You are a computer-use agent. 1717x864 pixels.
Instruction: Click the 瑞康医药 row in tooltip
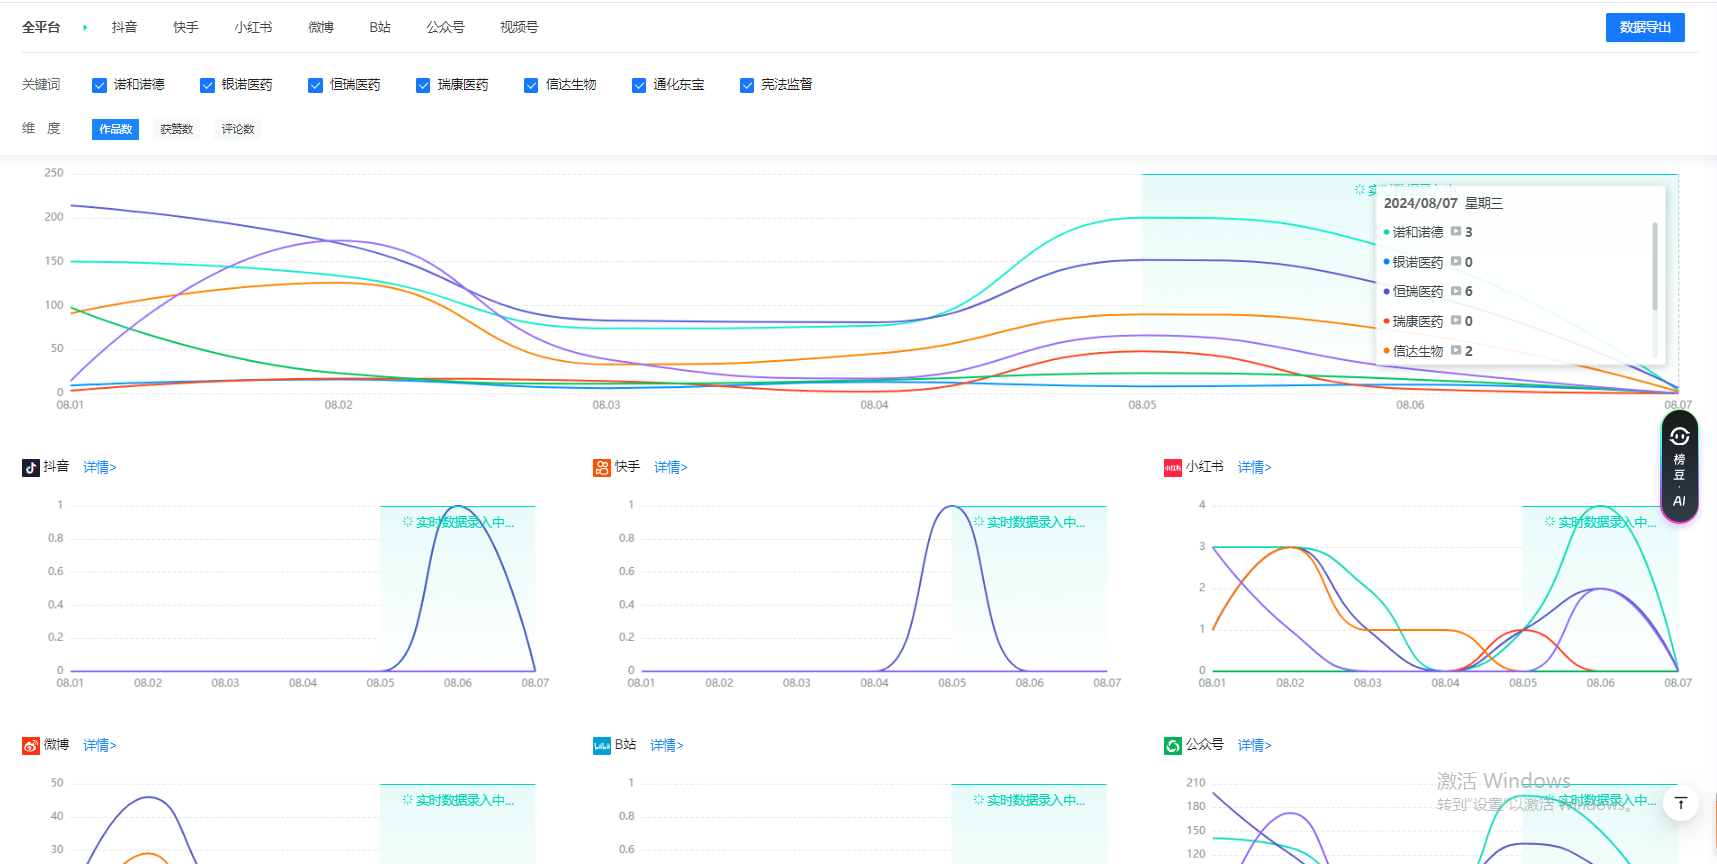click(x=1428, y=321)
